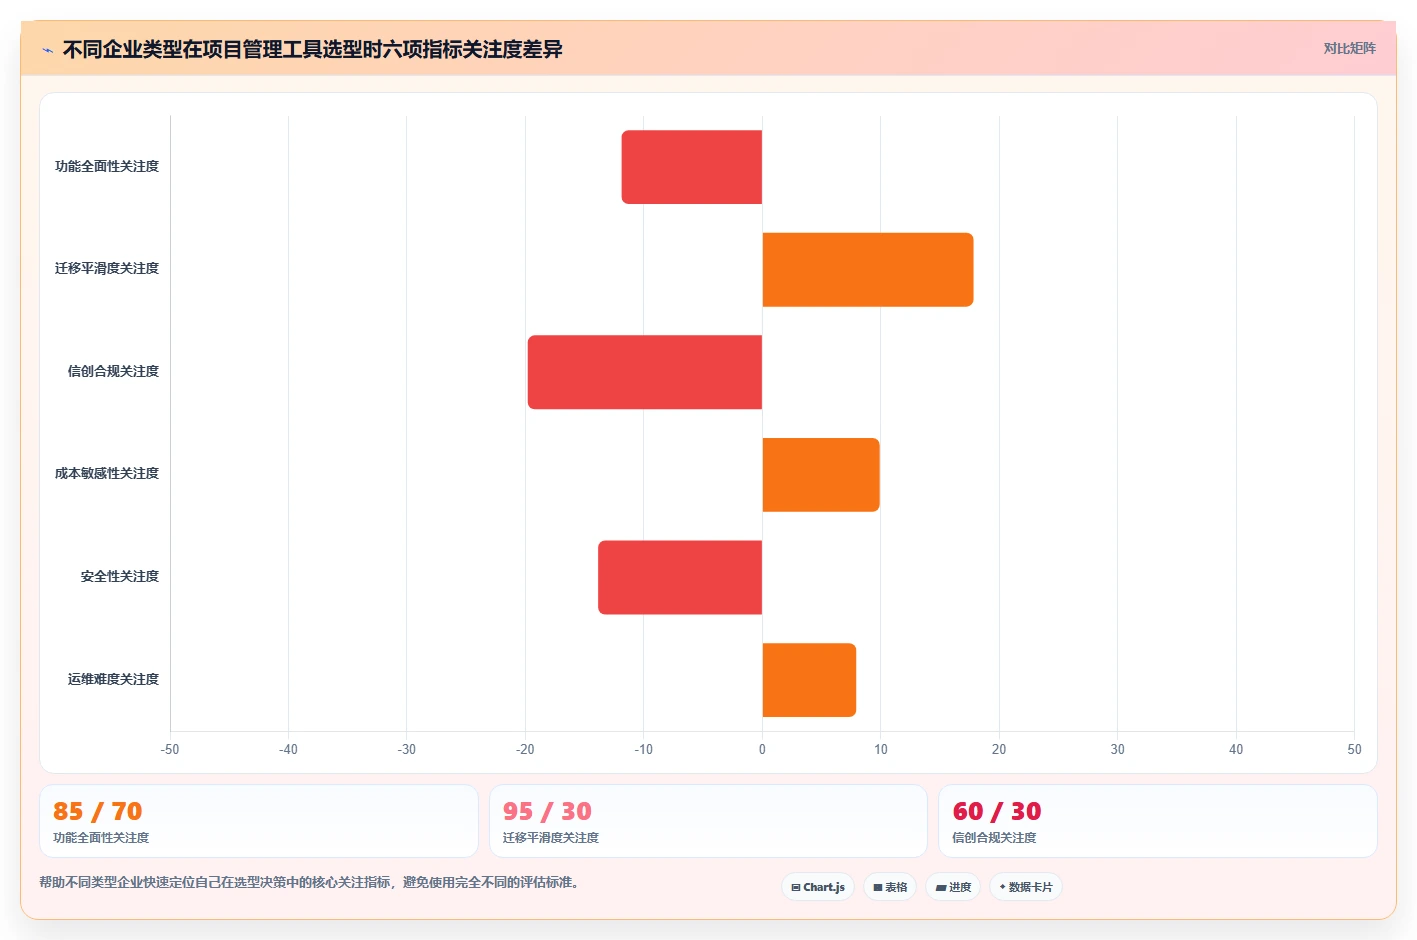Click the 功能全面性关注度 y-axis label
The width and height of the screenshot is (1417, 940).
[x=107, y=166]
